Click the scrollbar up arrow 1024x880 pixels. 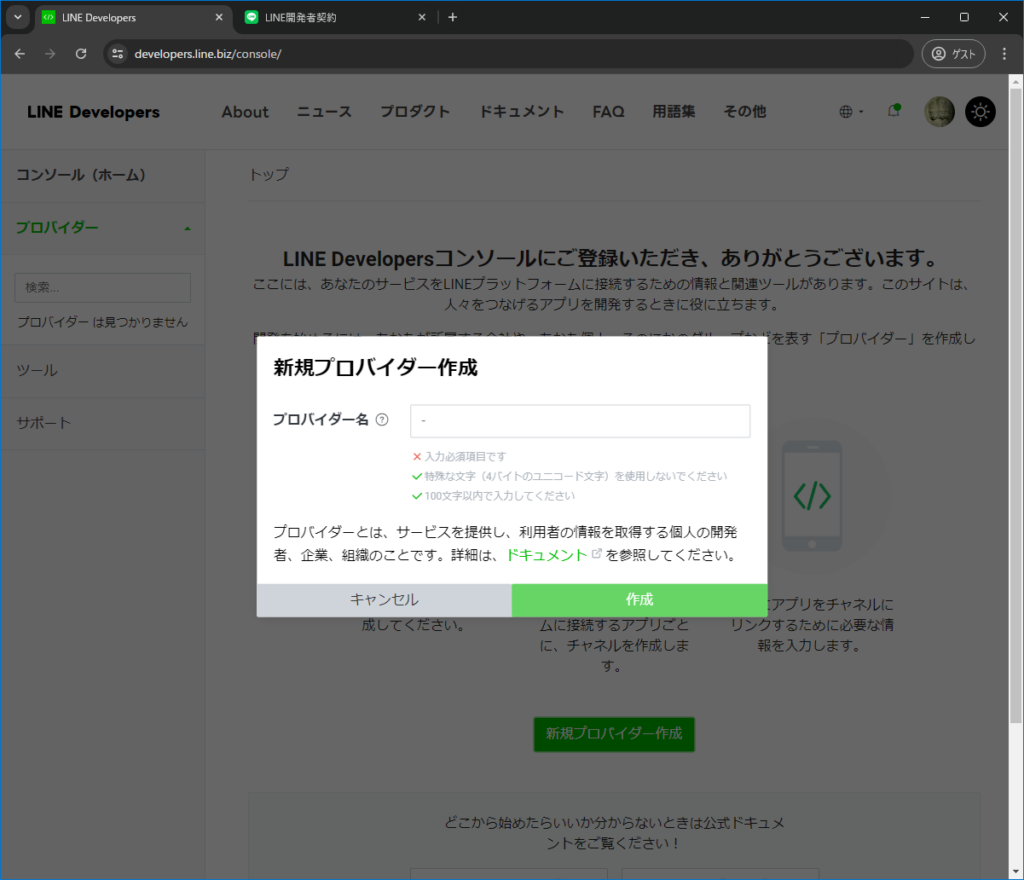pyautogui.click(x=1016, y=81)
